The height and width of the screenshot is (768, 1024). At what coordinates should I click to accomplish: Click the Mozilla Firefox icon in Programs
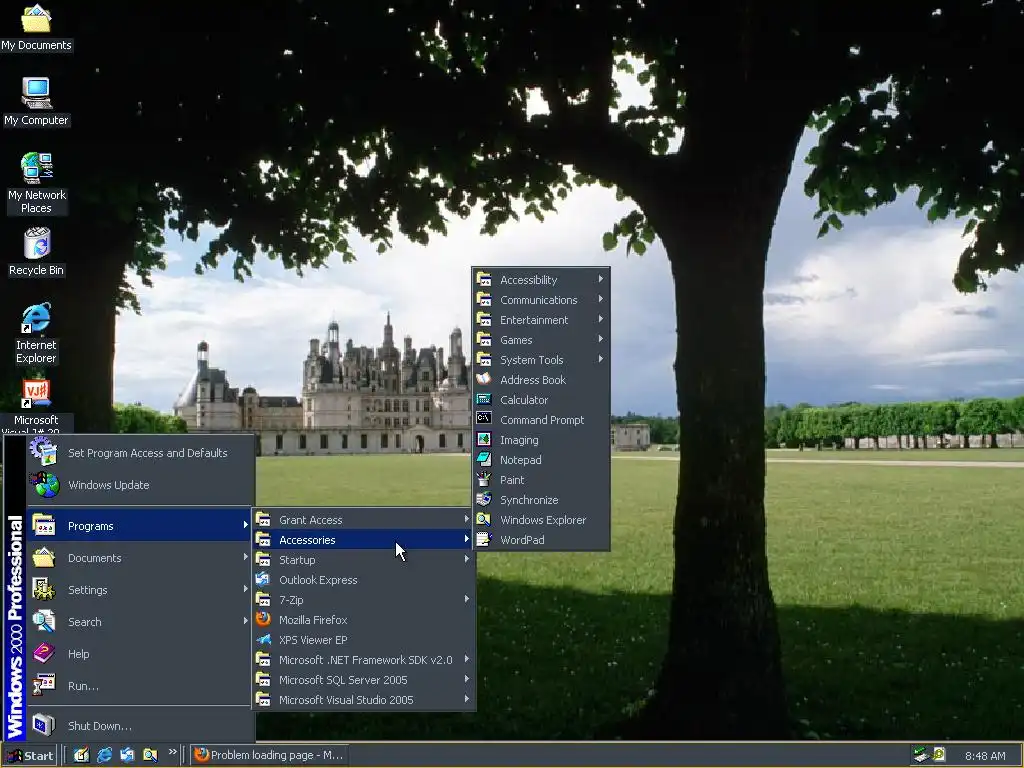pyautogui.click(x=263, y=619)
